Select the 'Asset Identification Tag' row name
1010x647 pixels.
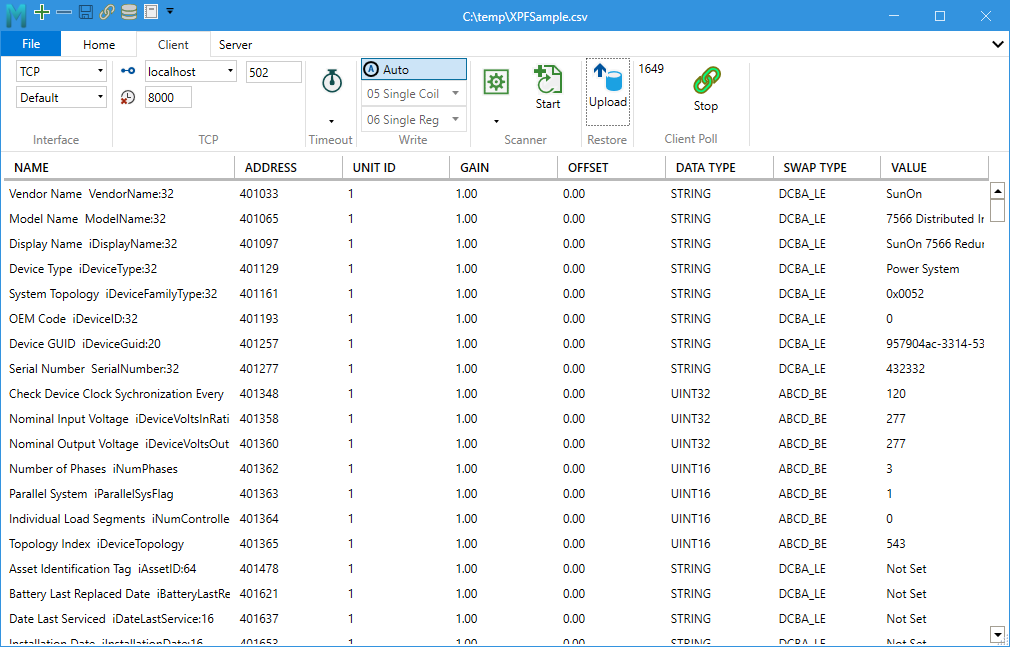point(103,569)
